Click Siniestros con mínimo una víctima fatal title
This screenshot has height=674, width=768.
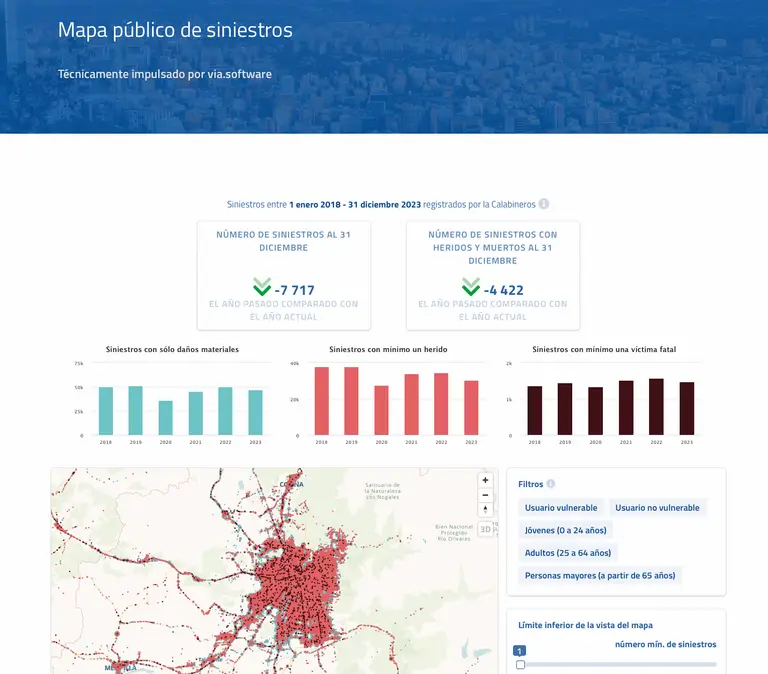pos(604,349)
